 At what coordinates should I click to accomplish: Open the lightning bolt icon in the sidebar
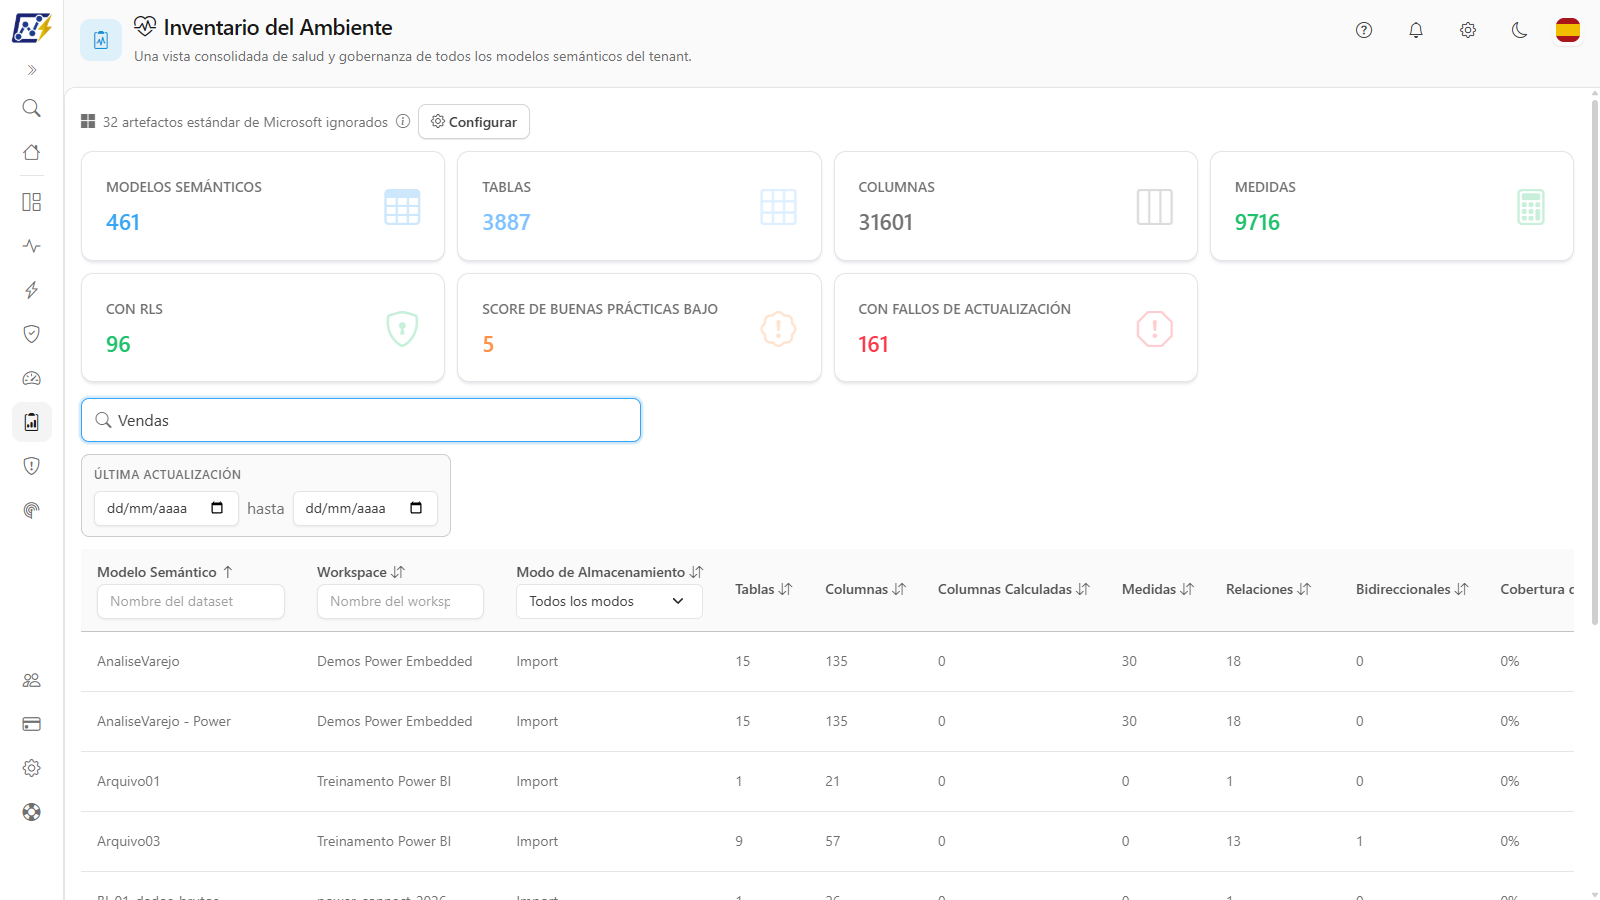(32, 290)
